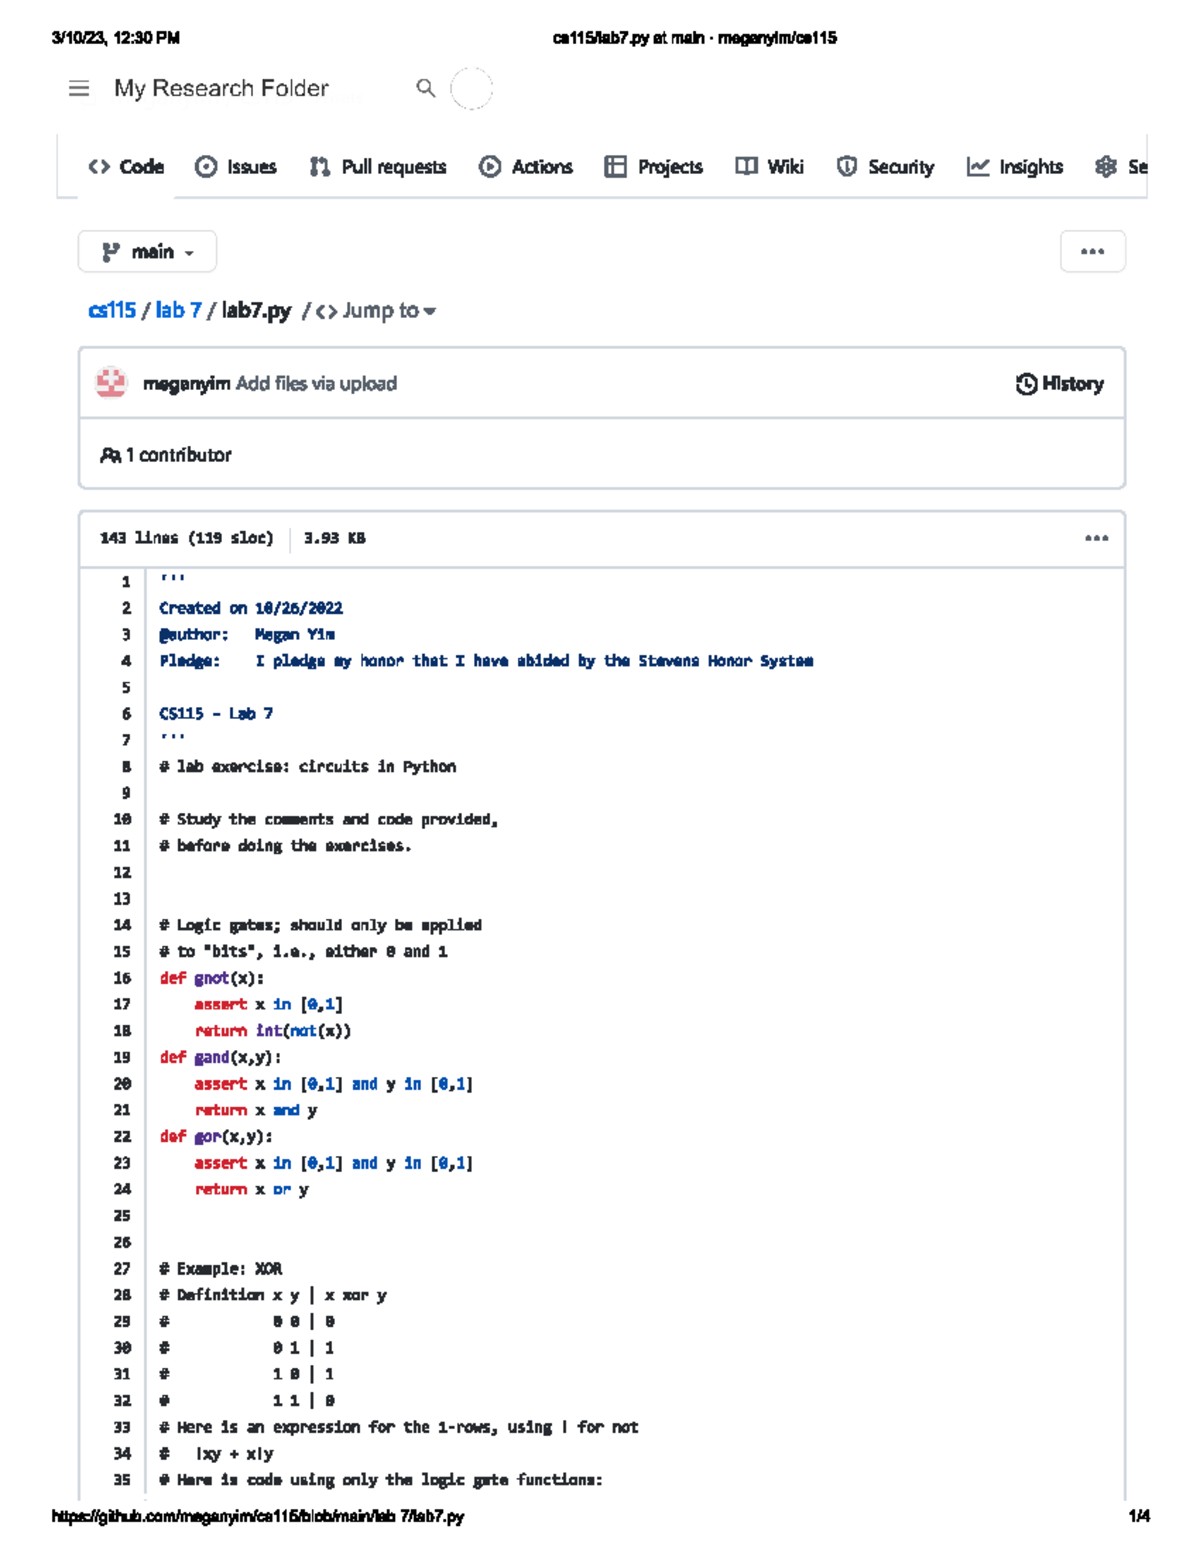Click the circular avatar placeholder
This screenshot has height=1553, width=1200.
pos(471,88)
